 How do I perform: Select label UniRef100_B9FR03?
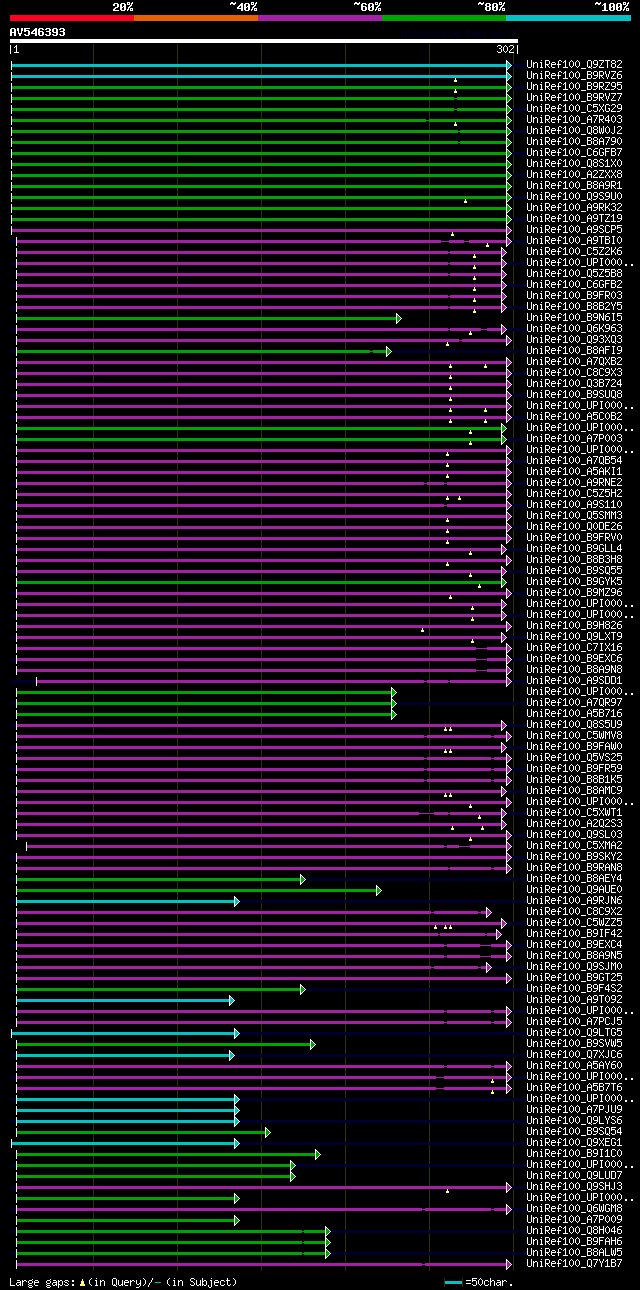(574, 295)
